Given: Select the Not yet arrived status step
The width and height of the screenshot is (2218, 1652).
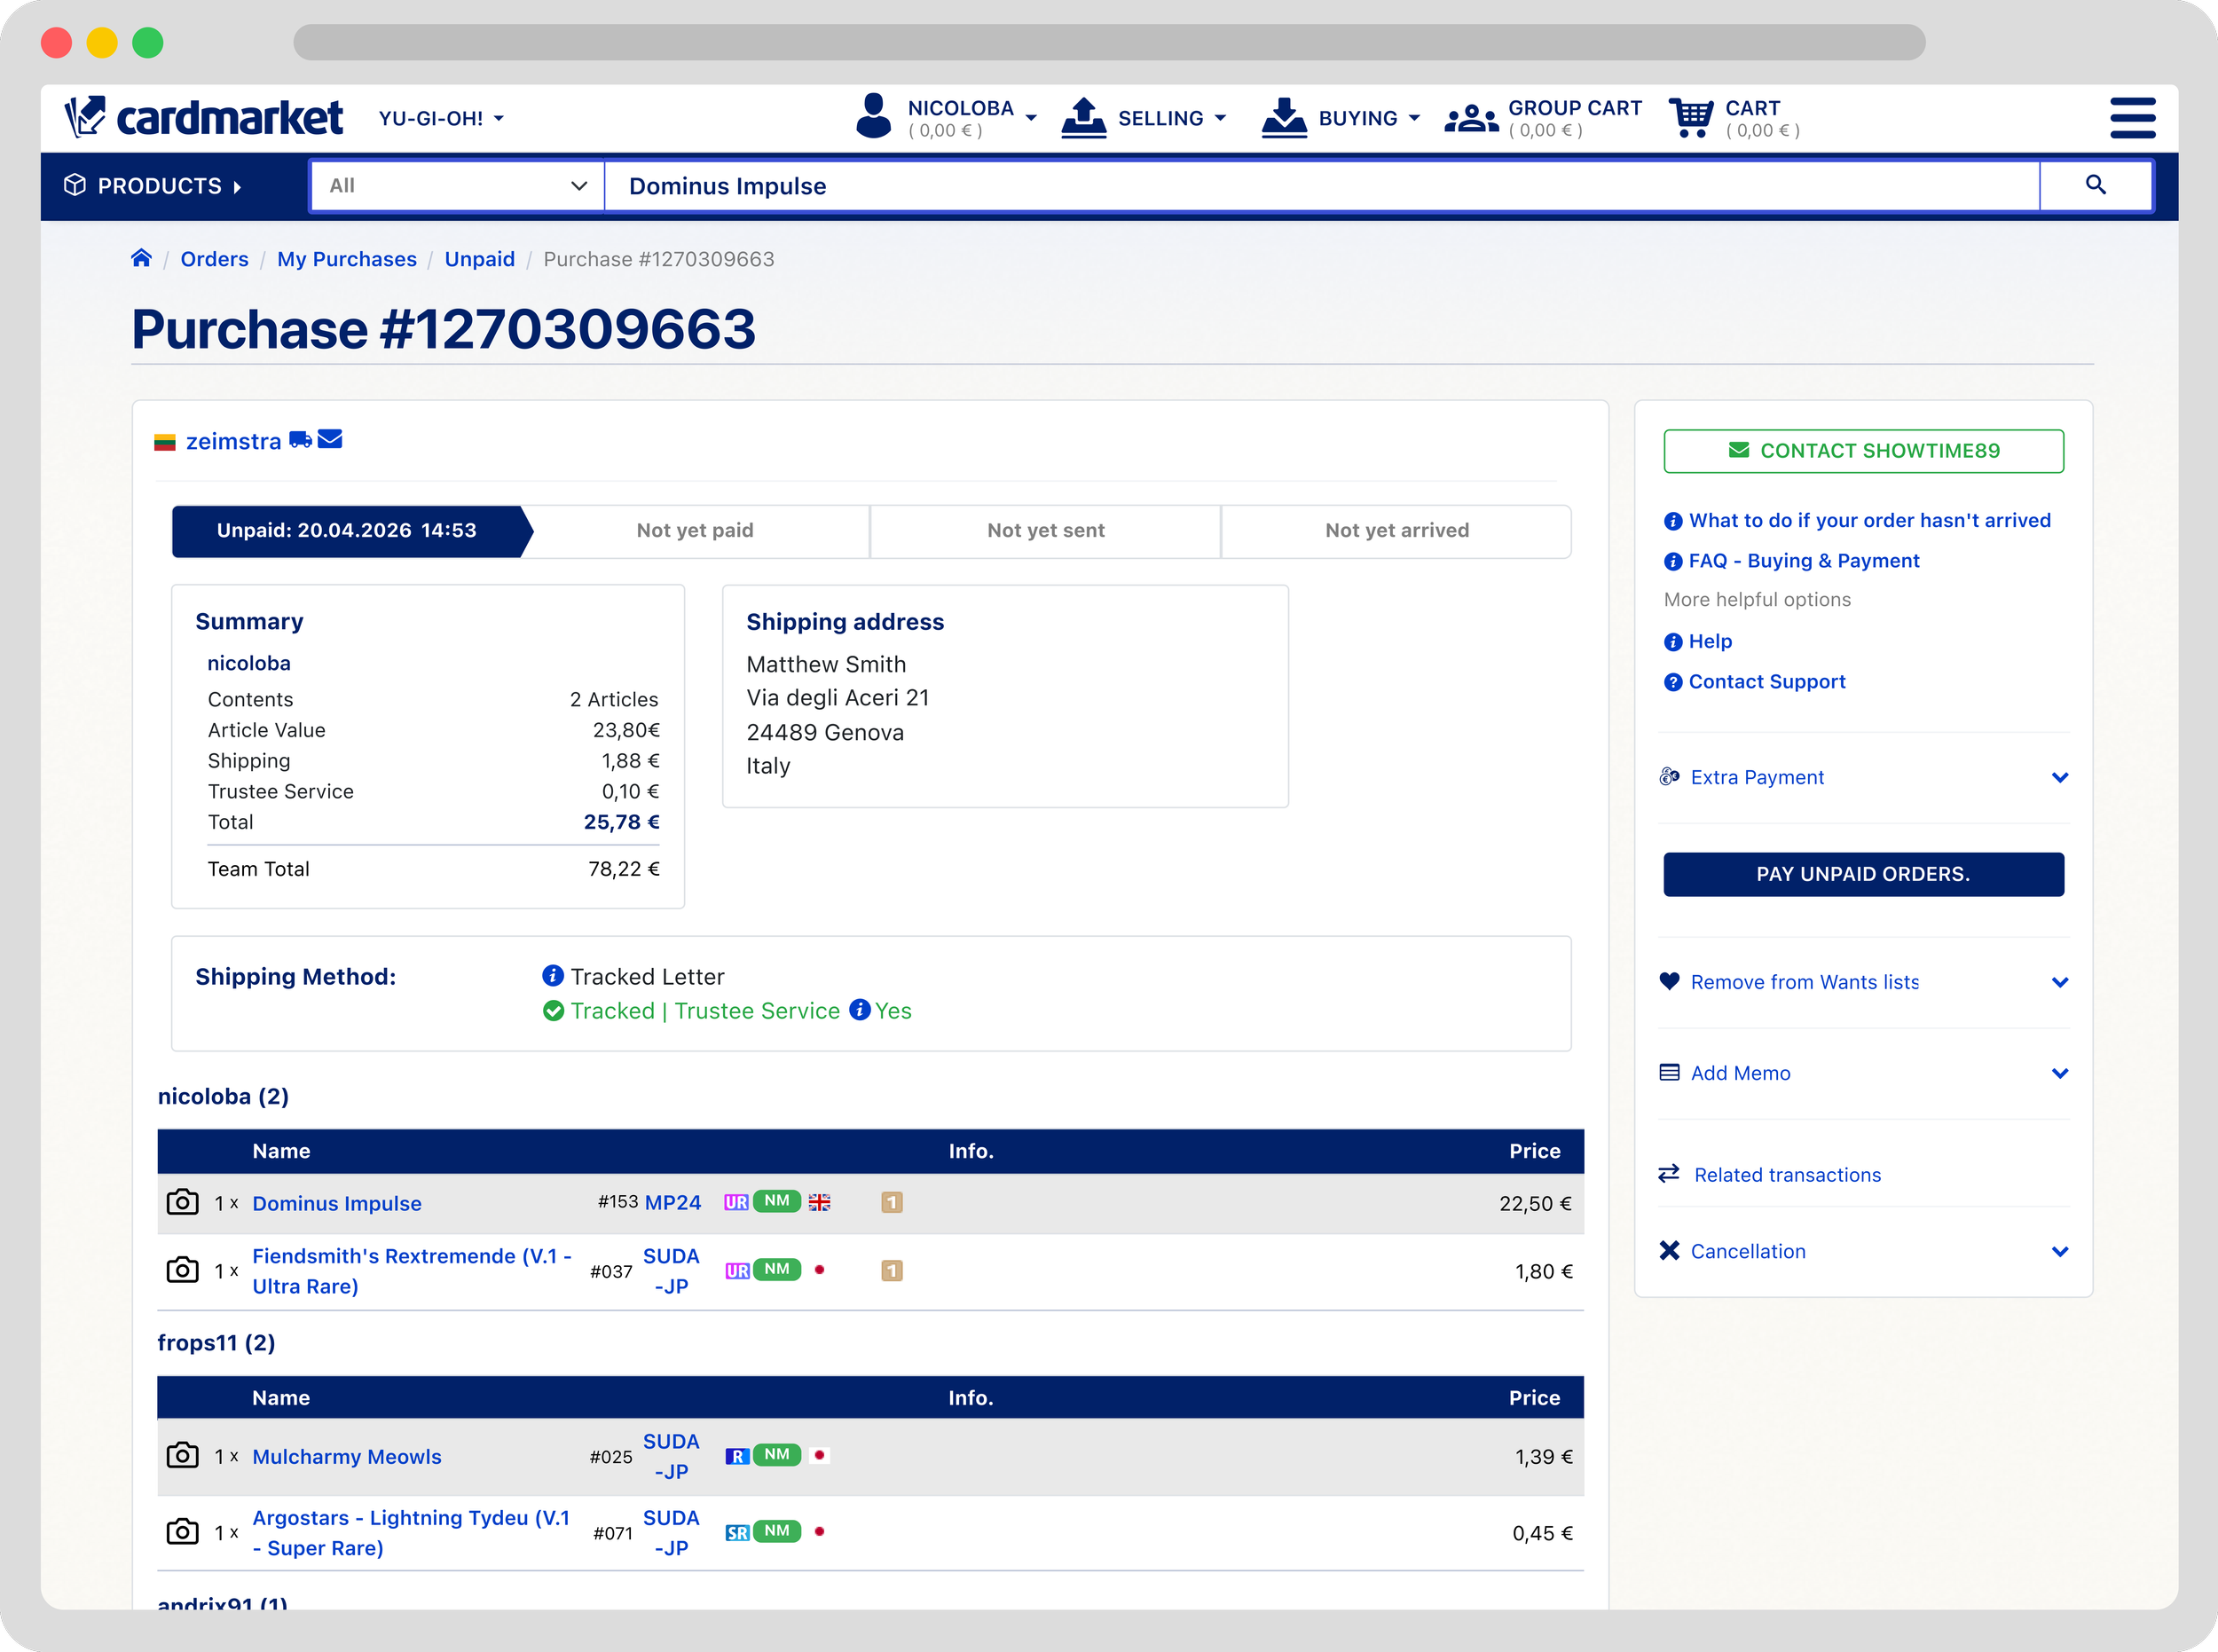Looking at the screenshot, I should tap(1396, 530).
